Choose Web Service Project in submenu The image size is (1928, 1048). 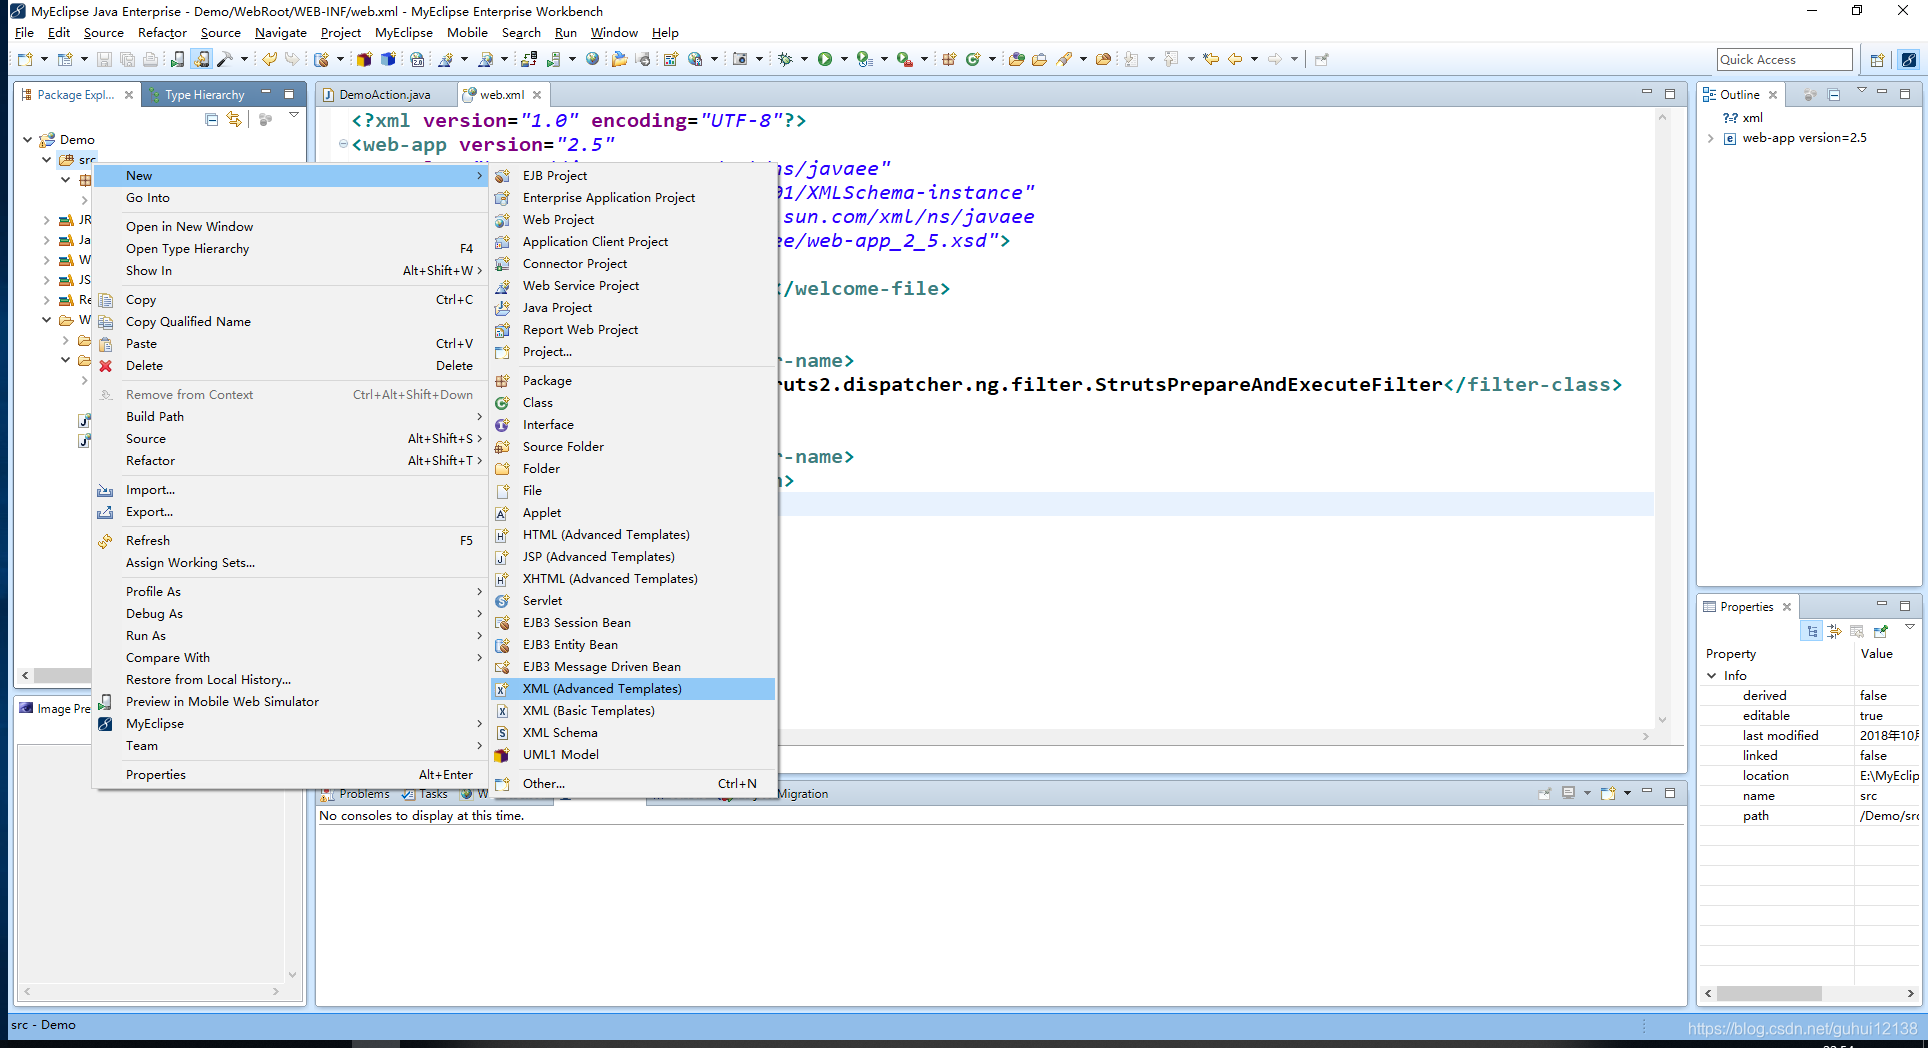(x=633, y=286)
